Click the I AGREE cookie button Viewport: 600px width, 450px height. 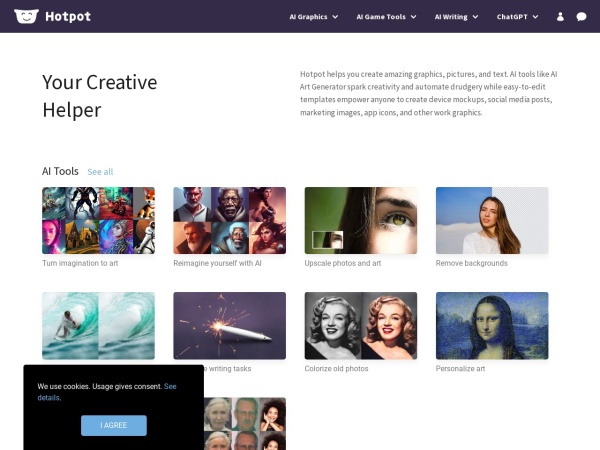tap(114, 425)
